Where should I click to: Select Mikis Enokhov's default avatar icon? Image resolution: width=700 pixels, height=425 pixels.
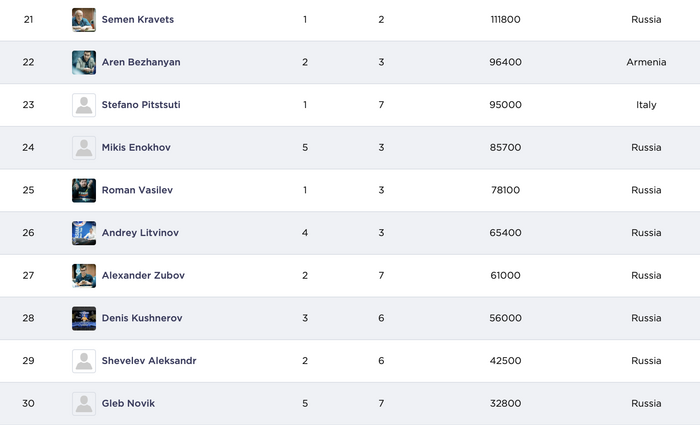(84, 148)
